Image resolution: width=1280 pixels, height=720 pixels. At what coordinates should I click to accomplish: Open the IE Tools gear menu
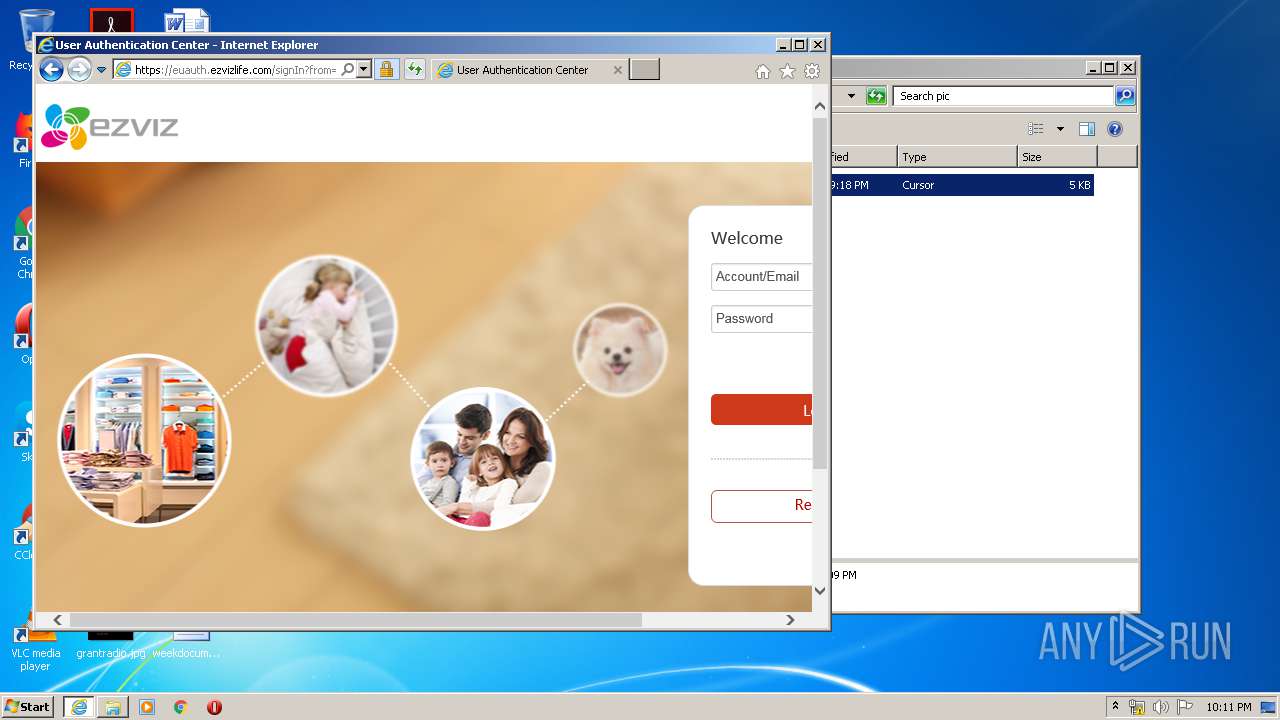tap(812, 71)
